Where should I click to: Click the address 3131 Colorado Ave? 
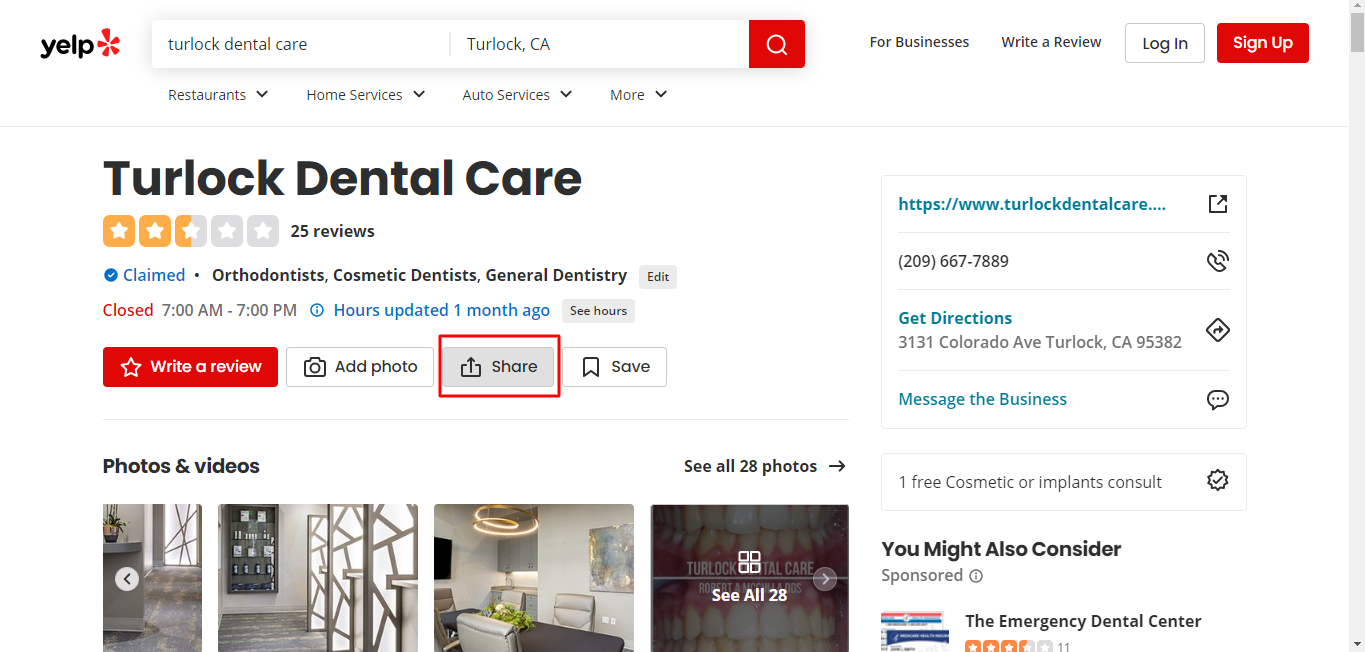1040,342
